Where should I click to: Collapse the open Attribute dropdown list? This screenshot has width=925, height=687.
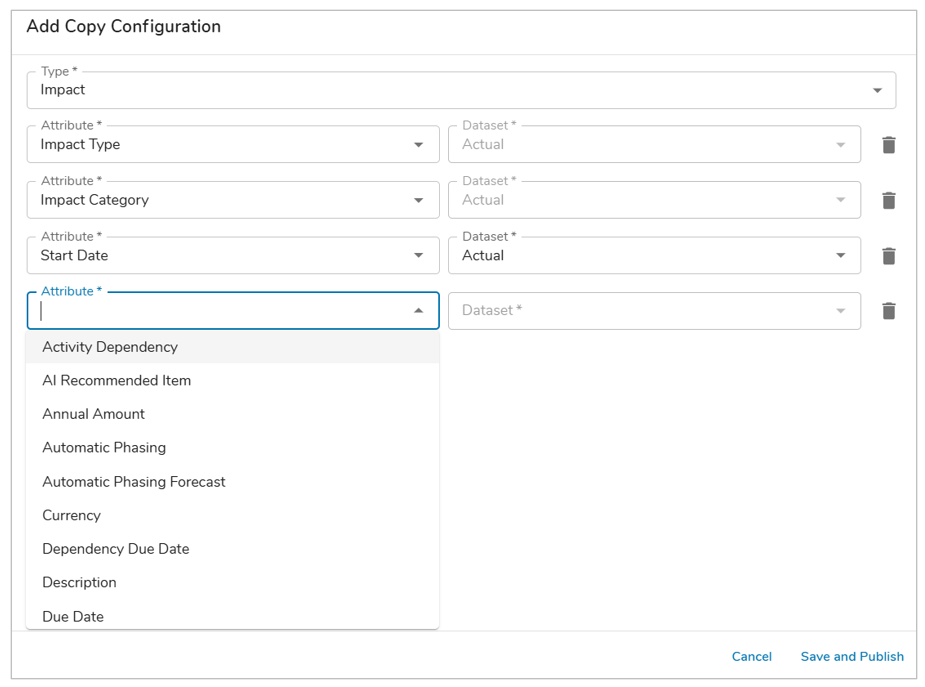pyautogui.click(x=418, y=311)
